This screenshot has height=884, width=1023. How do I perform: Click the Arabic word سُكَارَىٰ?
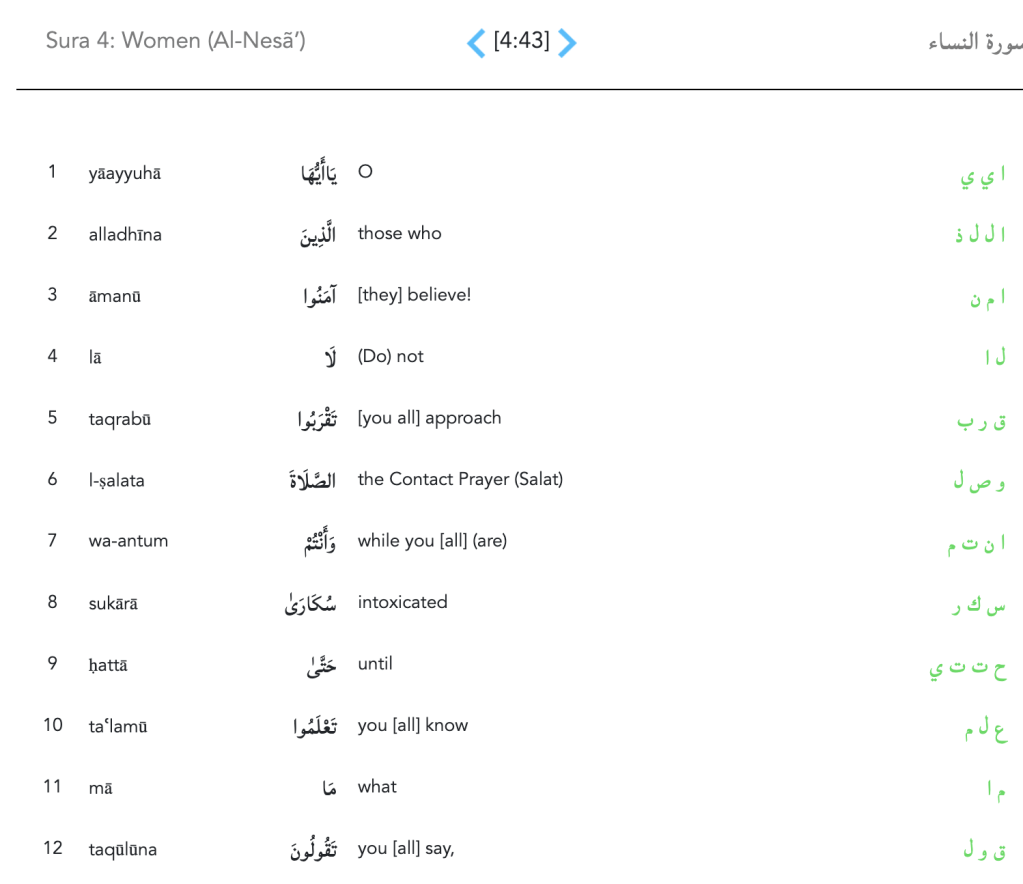(x=311, y=604)
